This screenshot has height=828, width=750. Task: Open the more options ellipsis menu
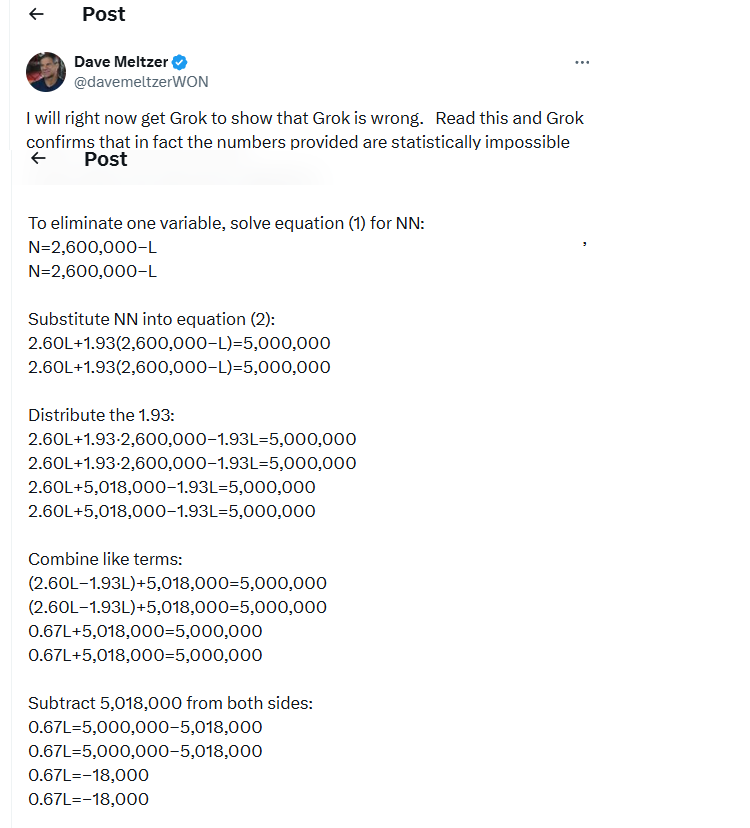click(x=582, y=62)
